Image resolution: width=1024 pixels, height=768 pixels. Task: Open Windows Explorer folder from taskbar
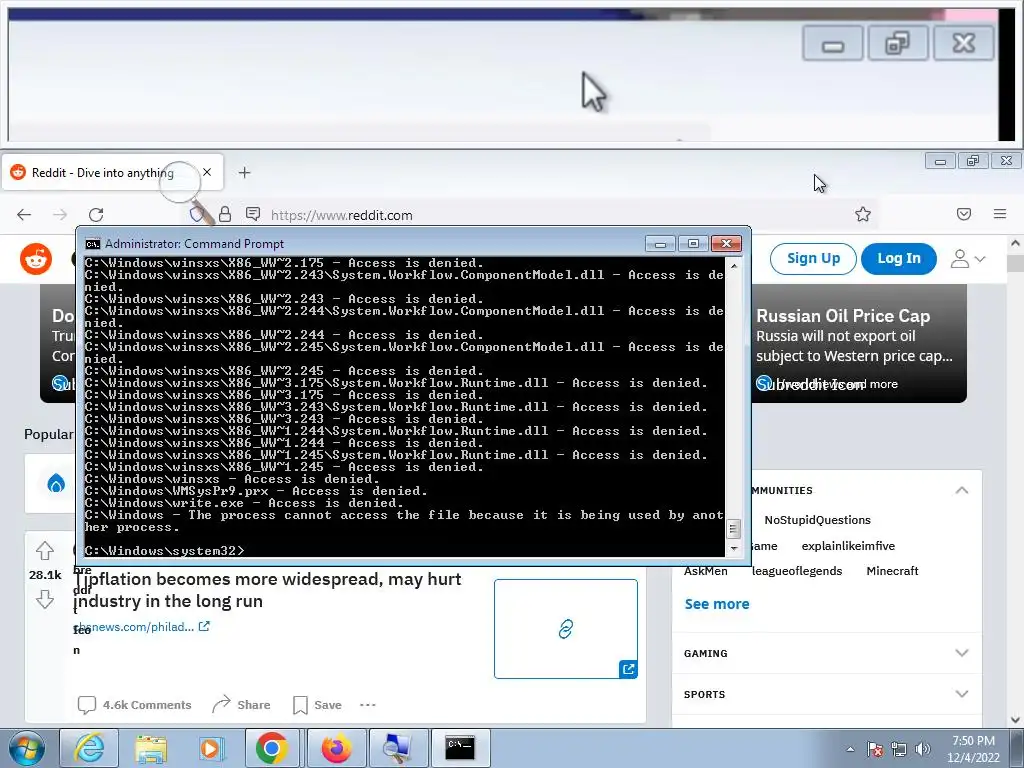pyautogui.click(x=151, y=748)
